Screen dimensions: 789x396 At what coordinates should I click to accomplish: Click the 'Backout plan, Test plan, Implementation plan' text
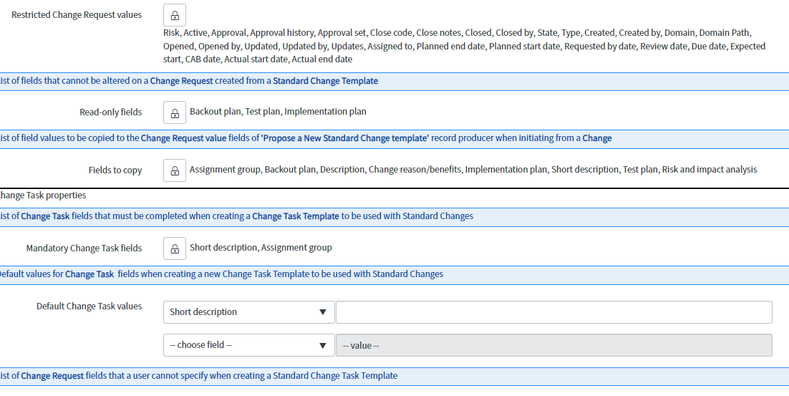tap(278, 112)
